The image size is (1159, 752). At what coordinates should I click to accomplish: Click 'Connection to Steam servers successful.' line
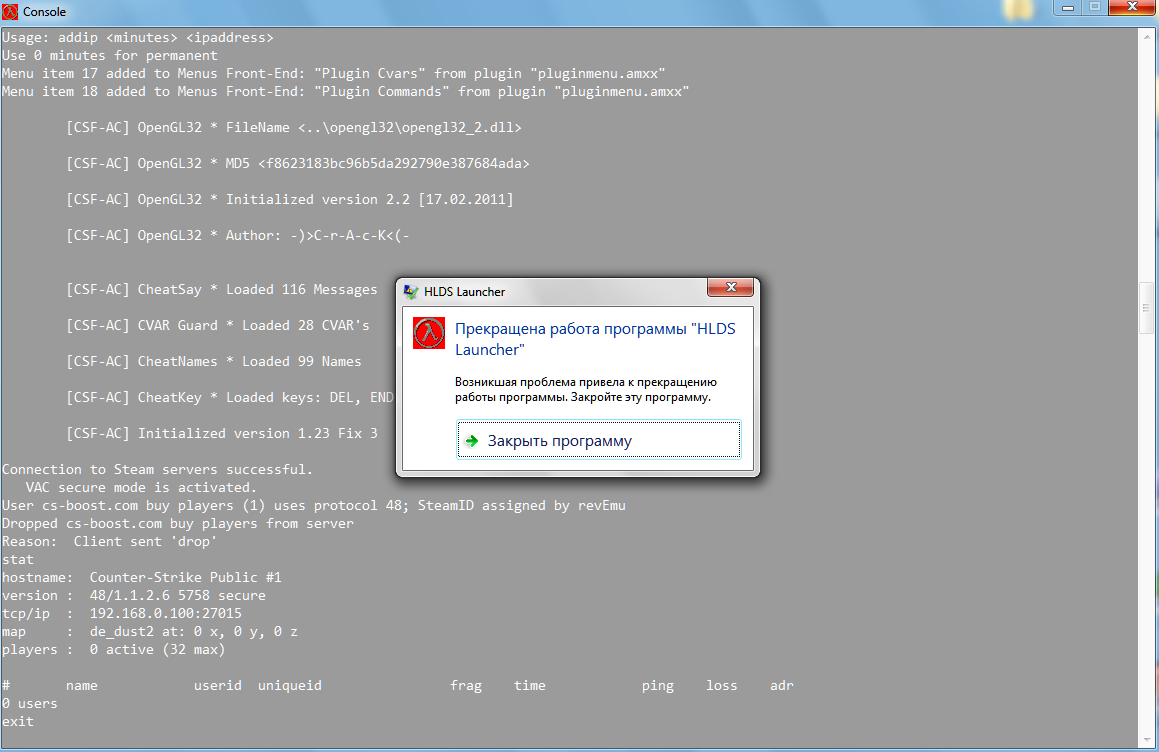click(x=157, y=470)
